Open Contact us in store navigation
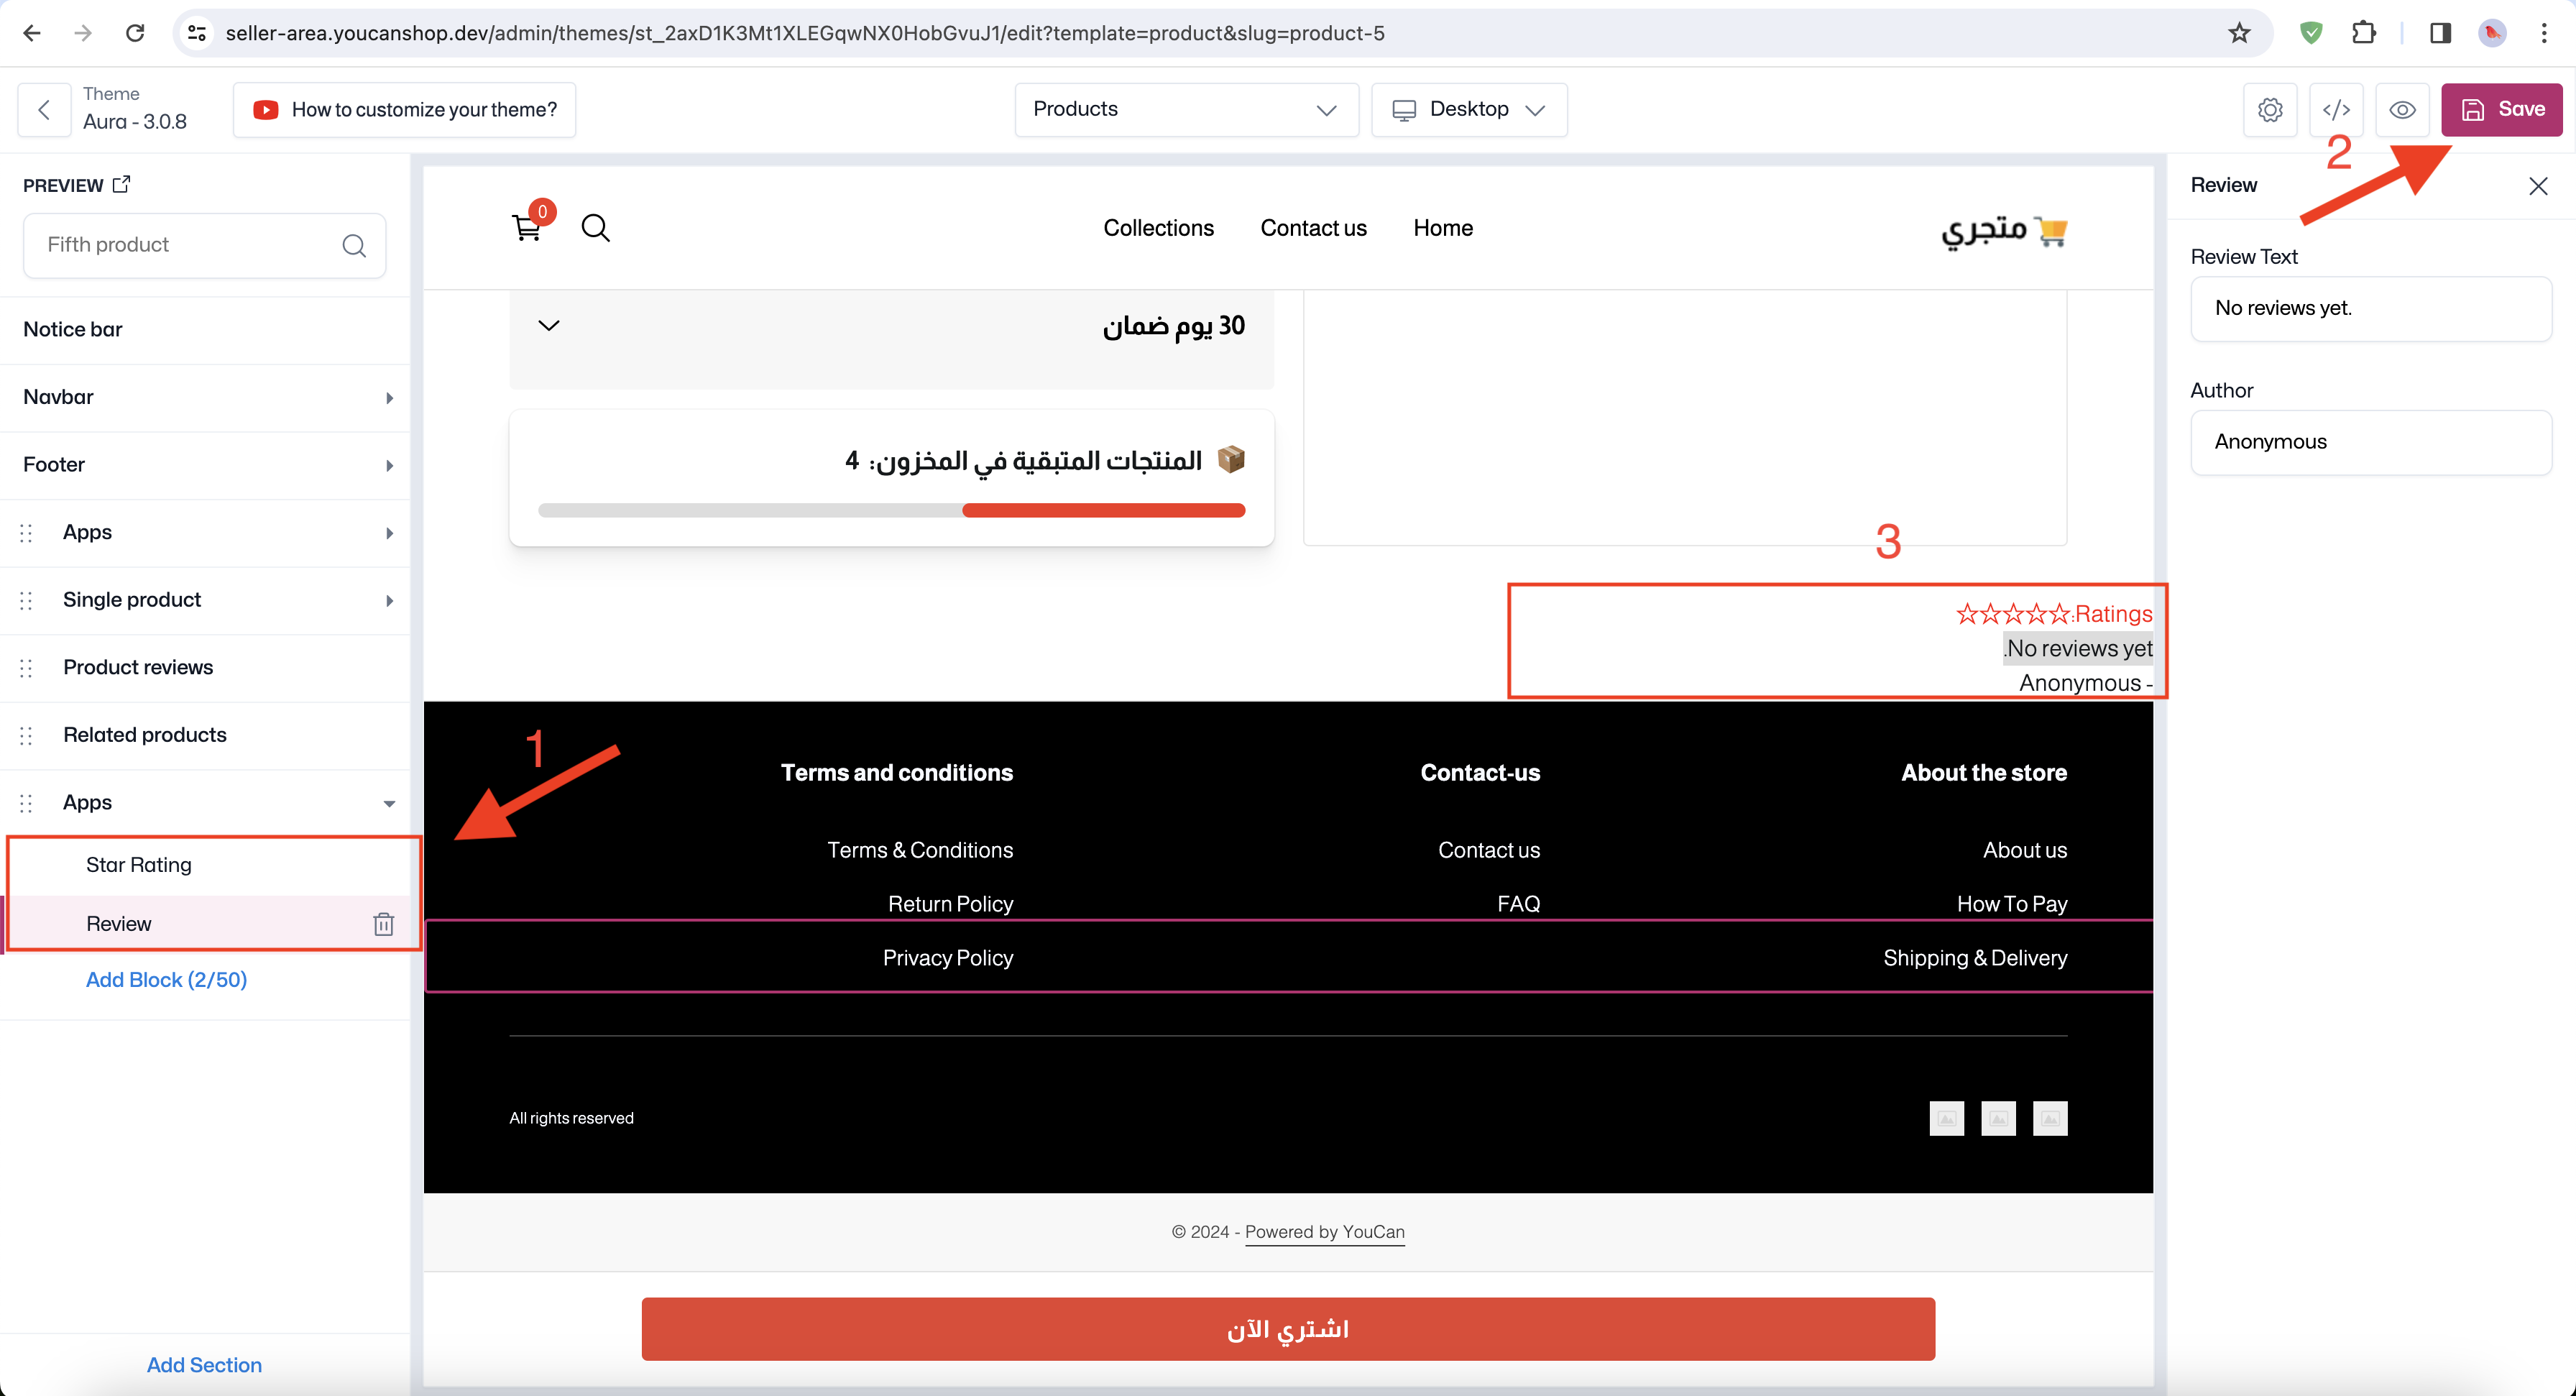2576x1396 pixels. [1313, 228]
